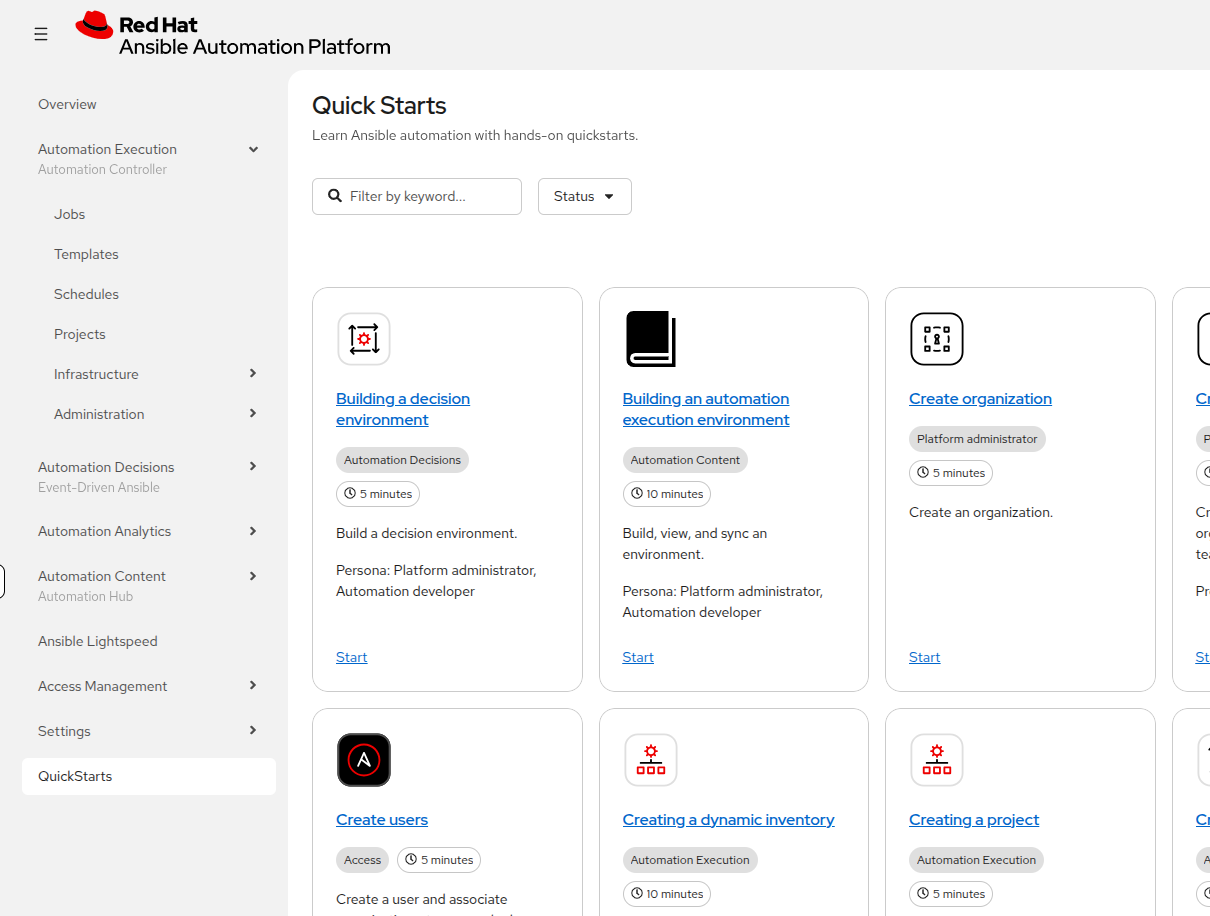Screen dimensions: 1210x916
Task: Start the Create organization quickstart
Action: click(924, 657)
